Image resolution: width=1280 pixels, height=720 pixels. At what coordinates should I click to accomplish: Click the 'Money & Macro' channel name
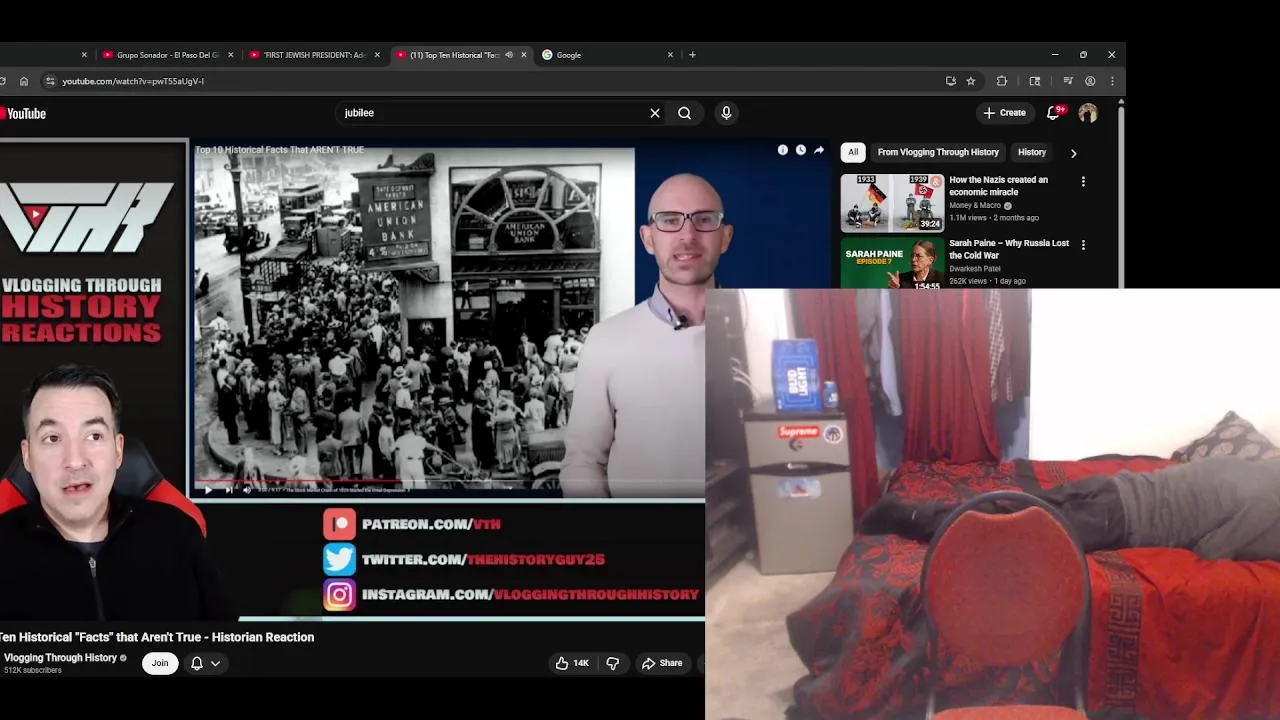pyautogui.click(x=975, y=206)
